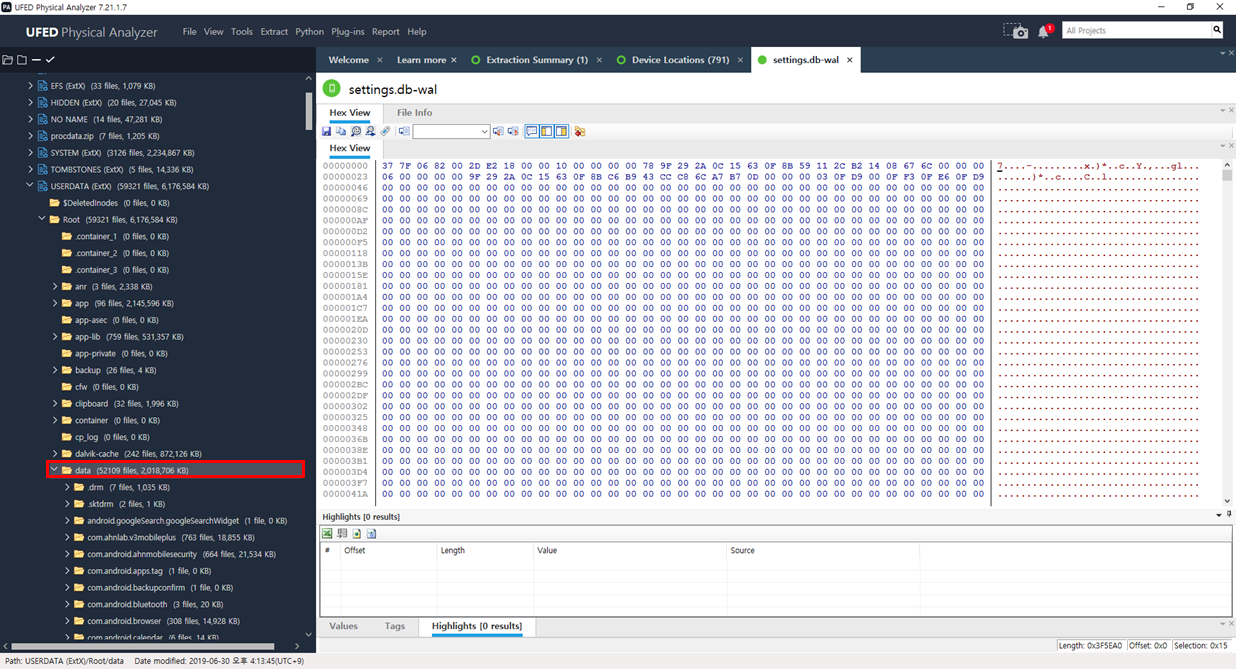
Task: Click the red-yellow bookmark icon in hex toolbar
Action: tap(580, 131)
